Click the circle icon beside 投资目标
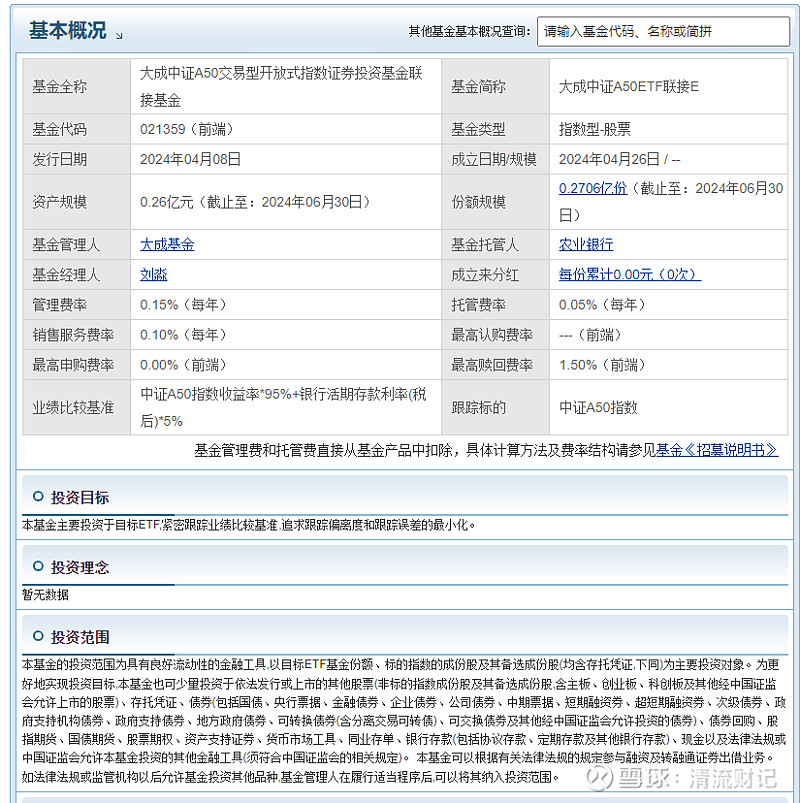The height and width of the screenshot is (803, 800). click(38, 496)
